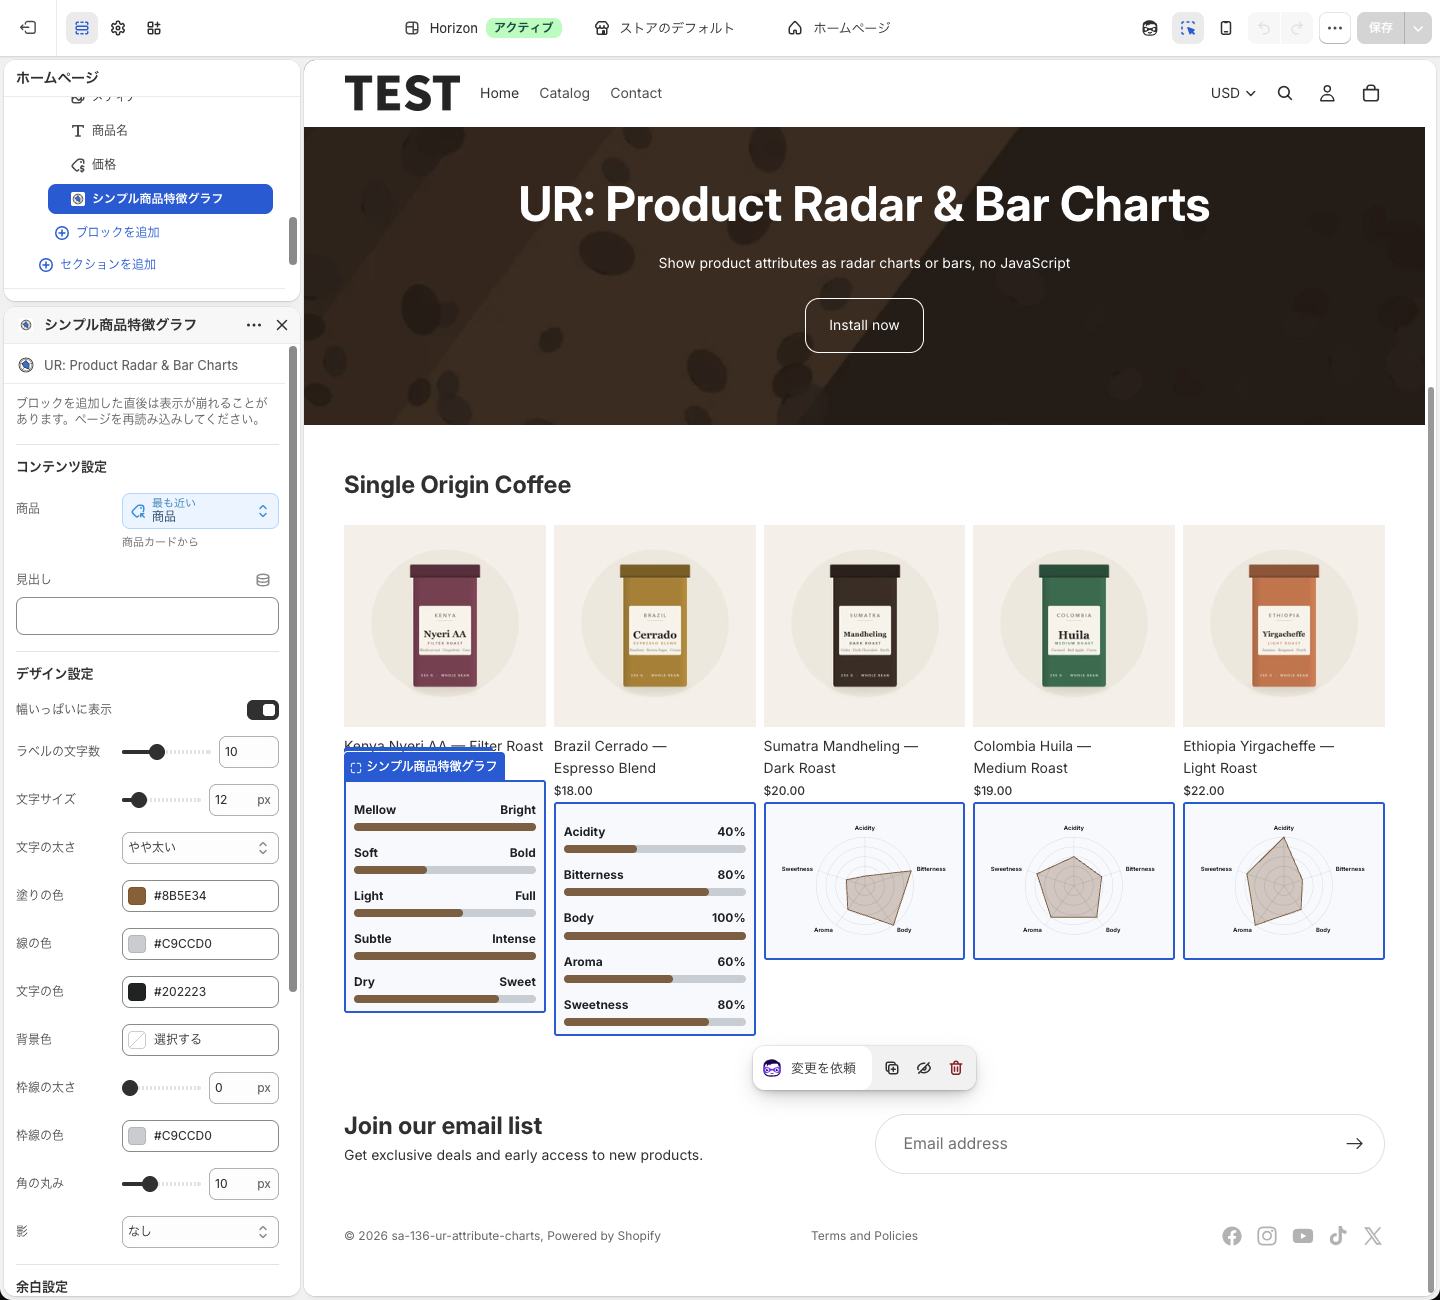Focus the 見出し text input field
The width and height of the screenshot is (1440, 1300).
tap(147, 616)
